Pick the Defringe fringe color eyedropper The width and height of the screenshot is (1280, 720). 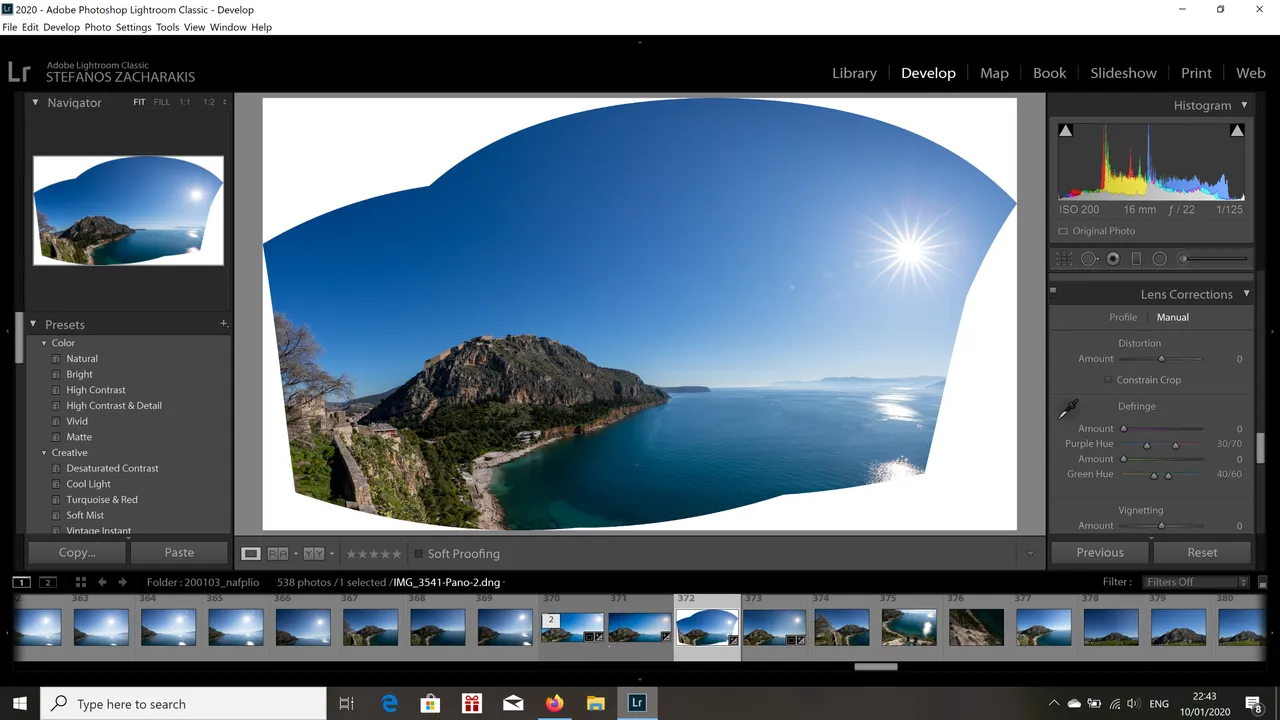pos(1068,409)
